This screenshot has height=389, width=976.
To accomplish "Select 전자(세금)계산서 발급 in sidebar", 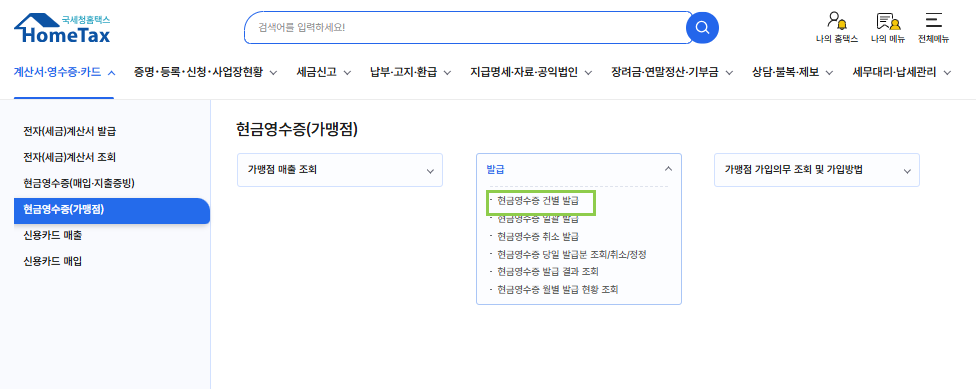I will [69, 131].
